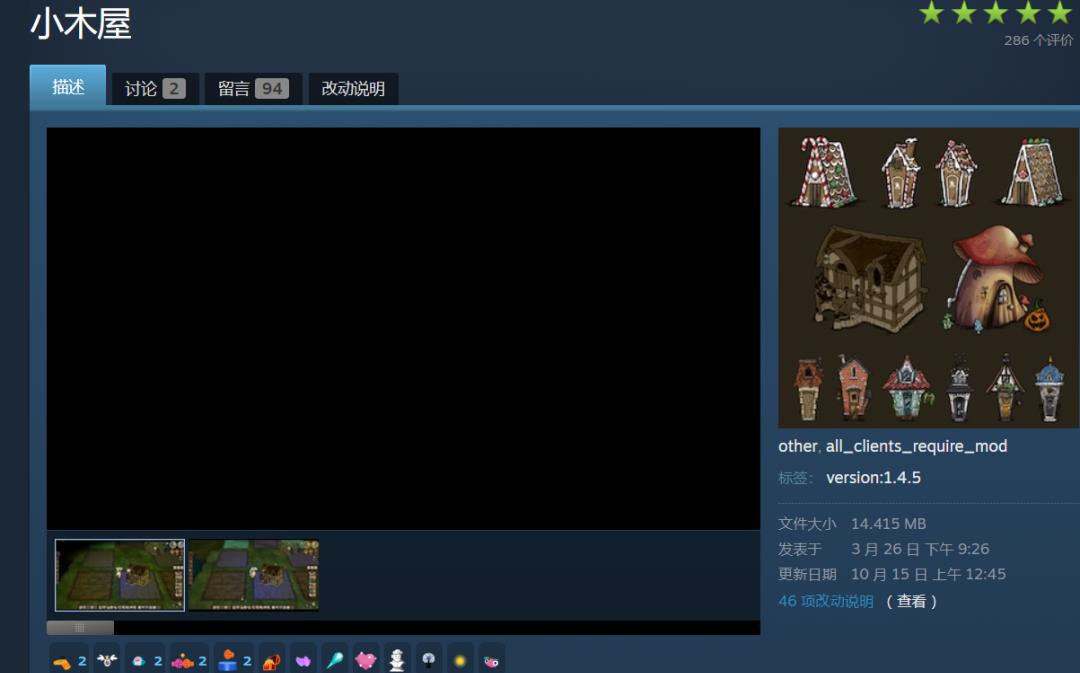Screen dimensions: 1080x673
Task: Open the 讨论 discussions tab
Action: [x=154, y=89]
